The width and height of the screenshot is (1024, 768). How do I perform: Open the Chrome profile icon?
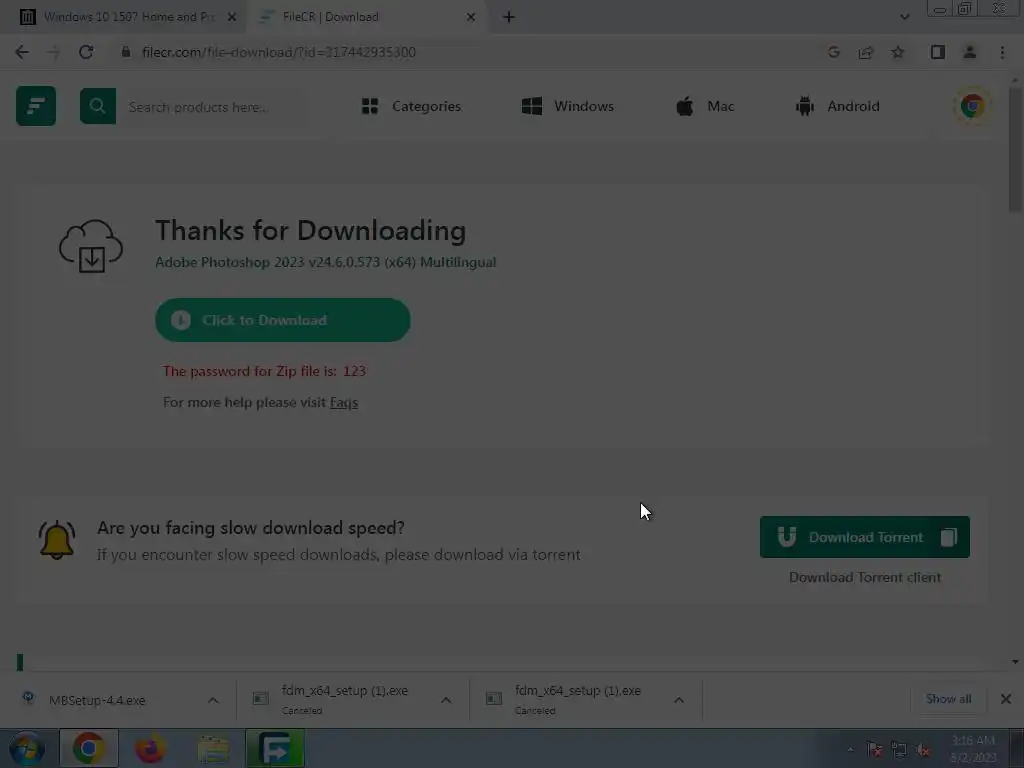point(970,52)
